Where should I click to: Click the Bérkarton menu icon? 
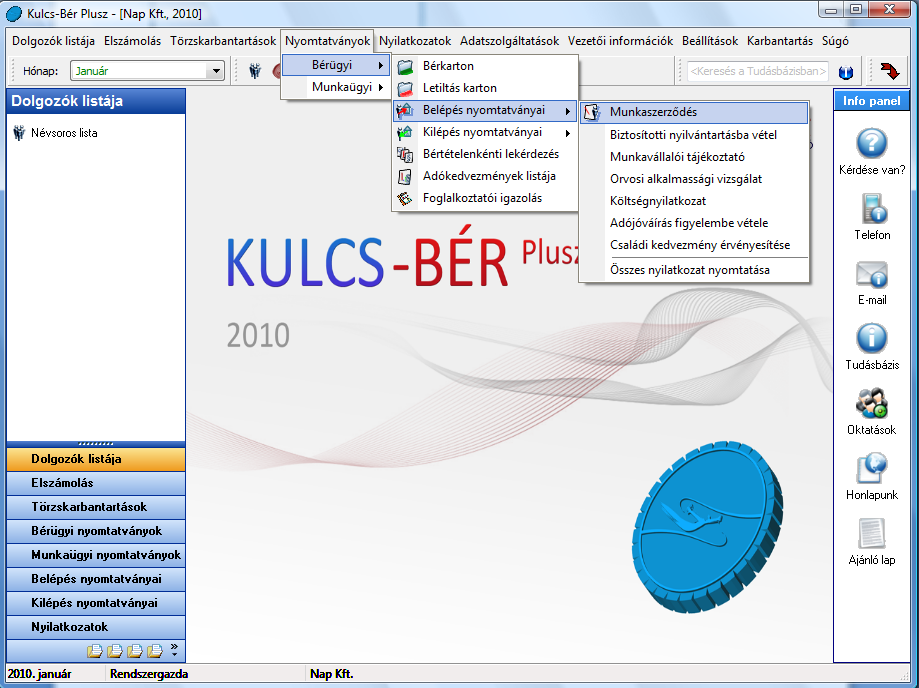click(x=405, y=67)
